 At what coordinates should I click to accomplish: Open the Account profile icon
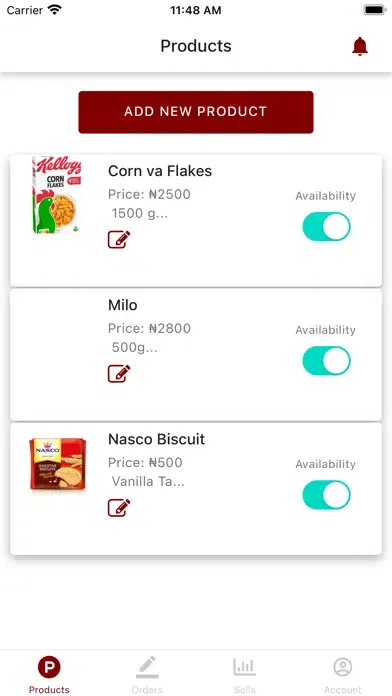[343, 667]
